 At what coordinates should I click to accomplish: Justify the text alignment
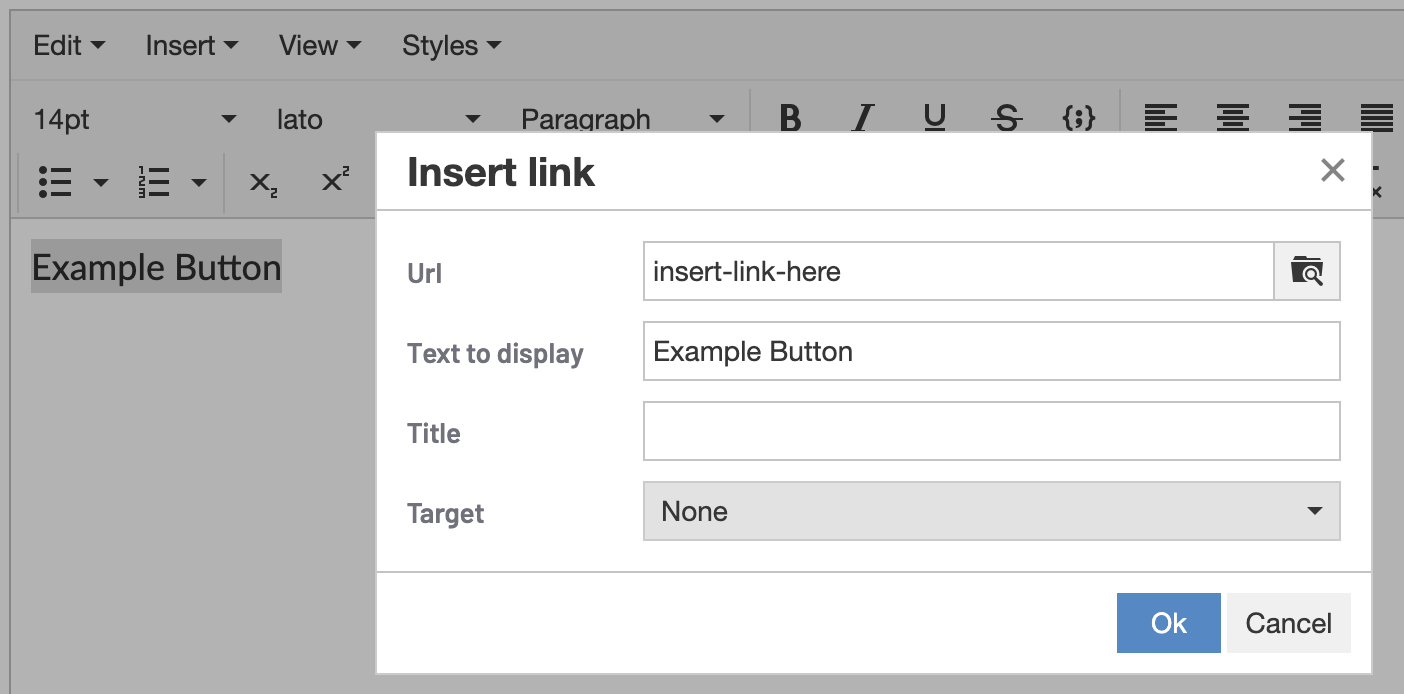[1377, 119]
